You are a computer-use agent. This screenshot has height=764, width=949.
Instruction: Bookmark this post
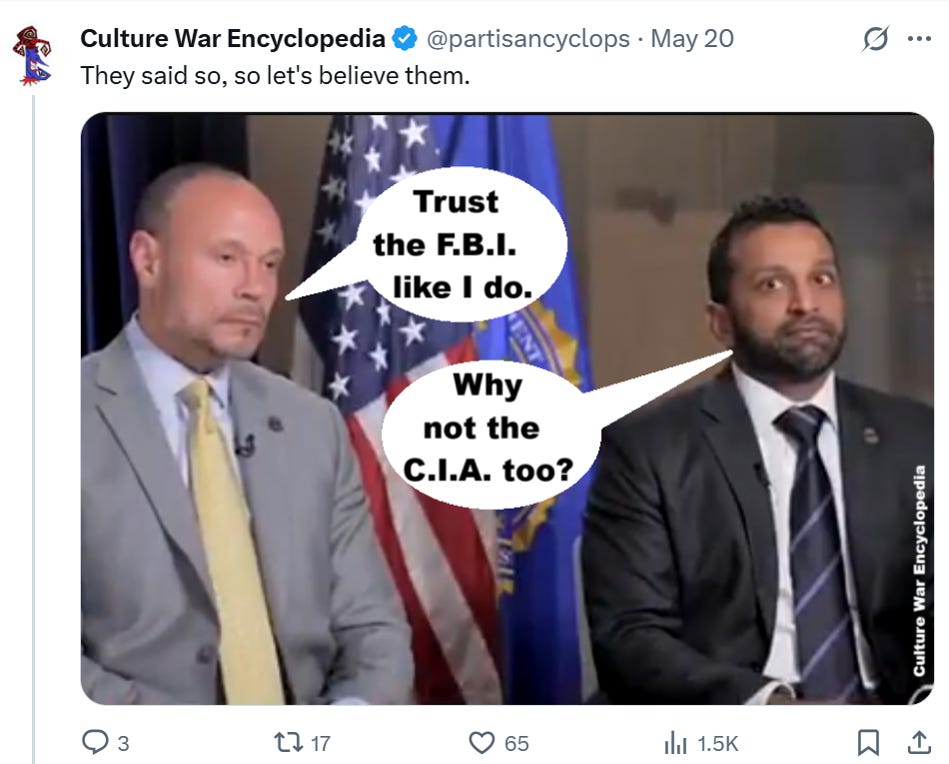[869, 743]
